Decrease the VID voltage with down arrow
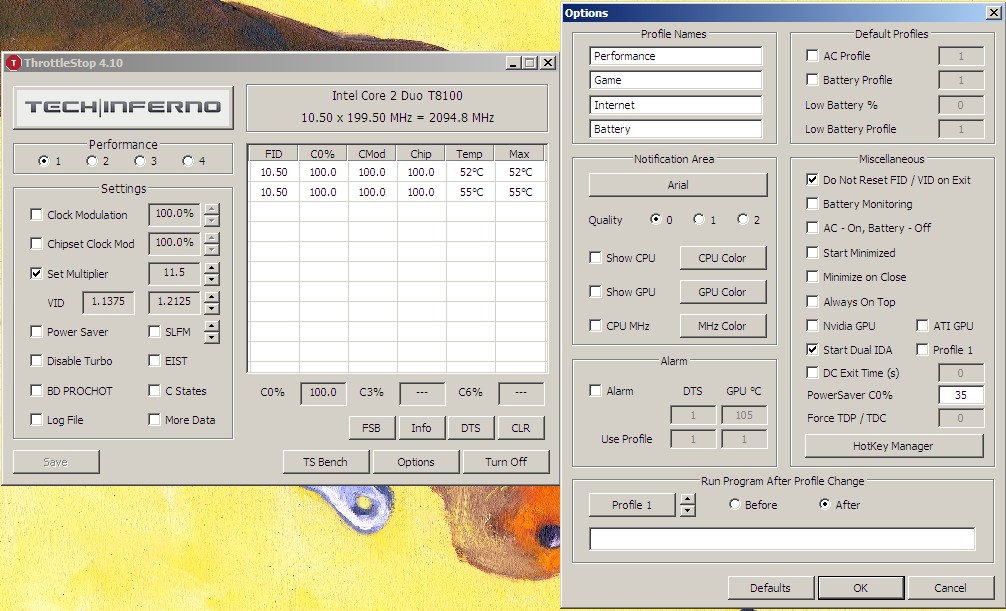 point(212,308)
